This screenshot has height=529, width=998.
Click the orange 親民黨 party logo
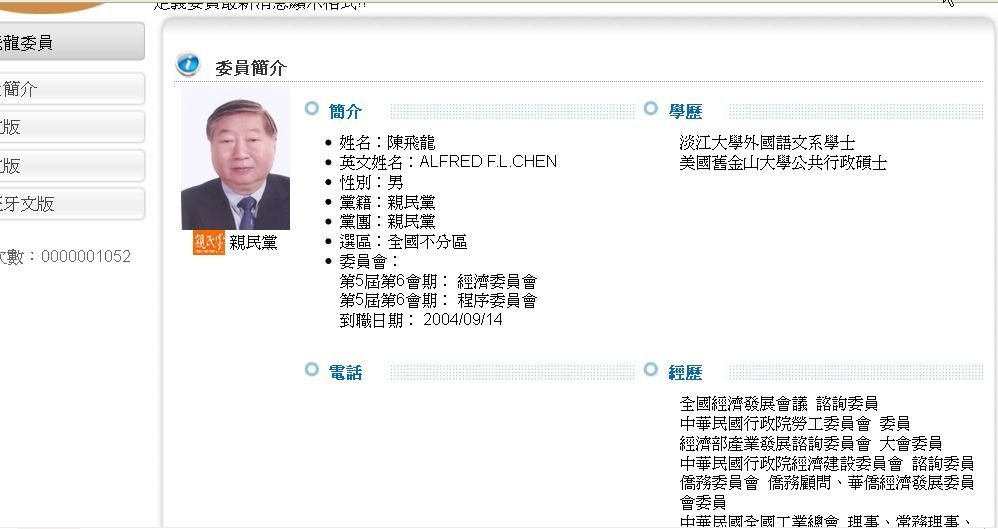click(209, 243)
